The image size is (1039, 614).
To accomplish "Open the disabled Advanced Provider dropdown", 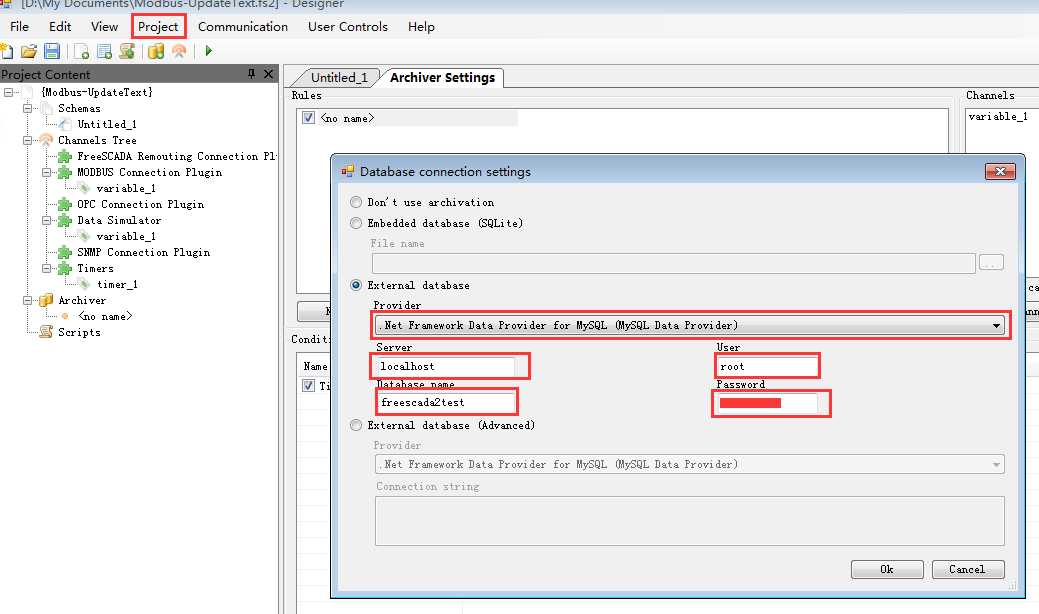I will tap(689, 464).
